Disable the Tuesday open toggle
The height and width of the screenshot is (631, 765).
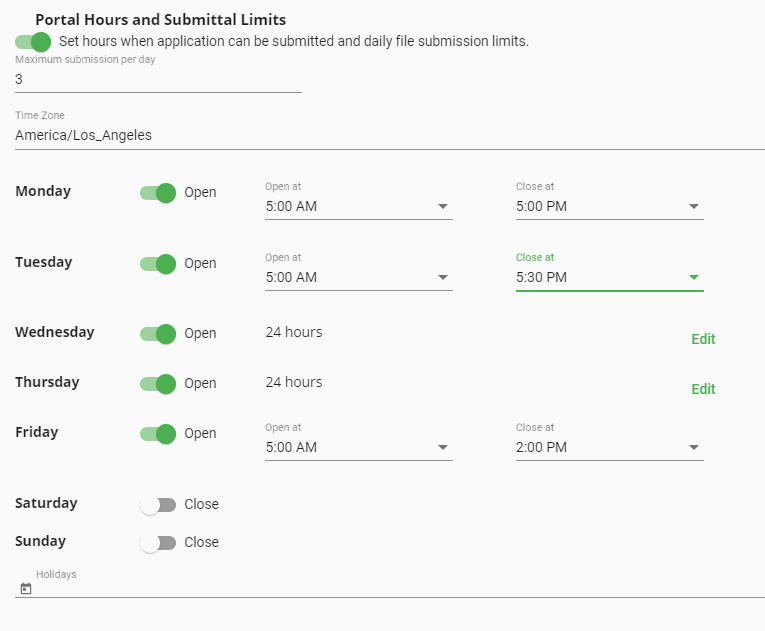point(158,264)
